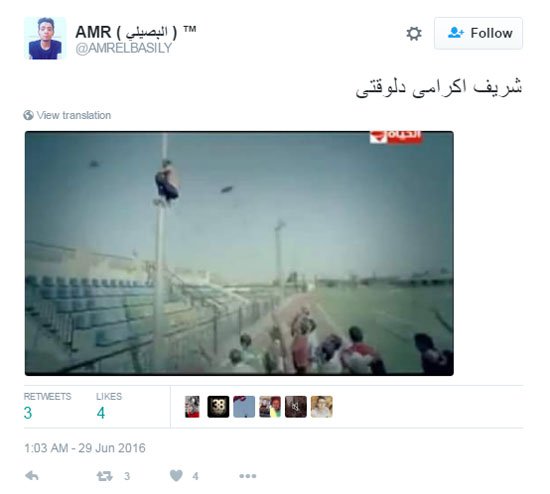Open AMR's profile picture
The image size is (550, 494).
45,38
